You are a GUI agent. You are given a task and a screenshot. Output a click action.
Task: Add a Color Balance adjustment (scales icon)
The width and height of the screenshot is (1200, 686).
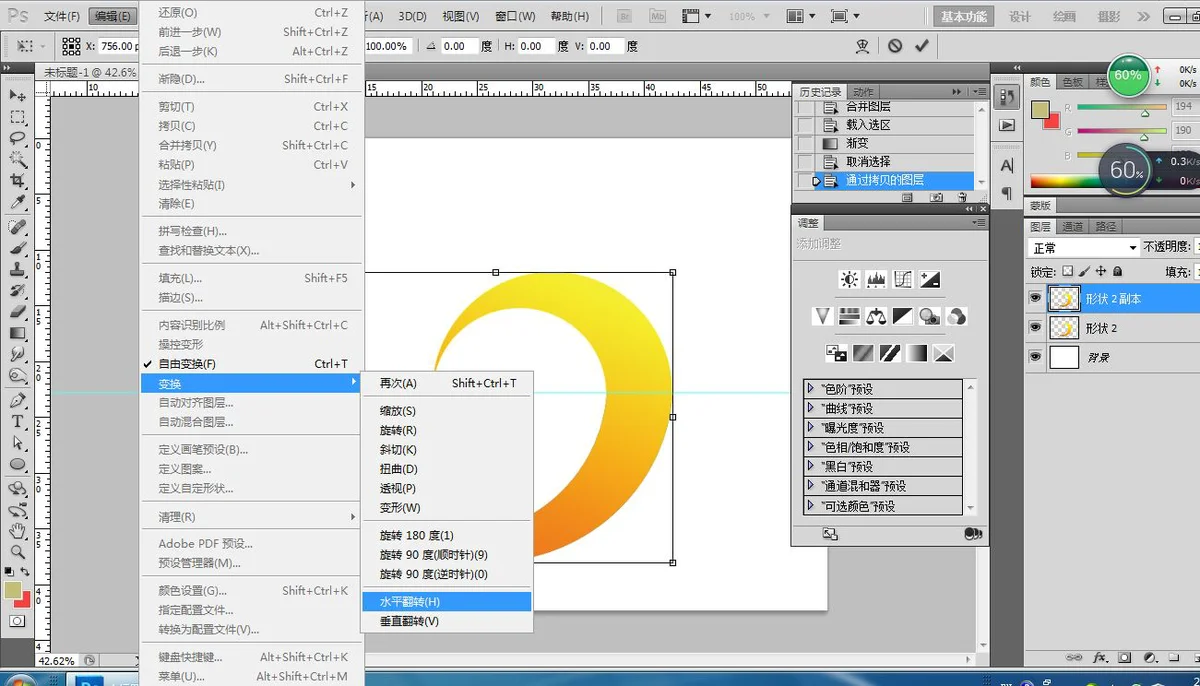(876, 316)
